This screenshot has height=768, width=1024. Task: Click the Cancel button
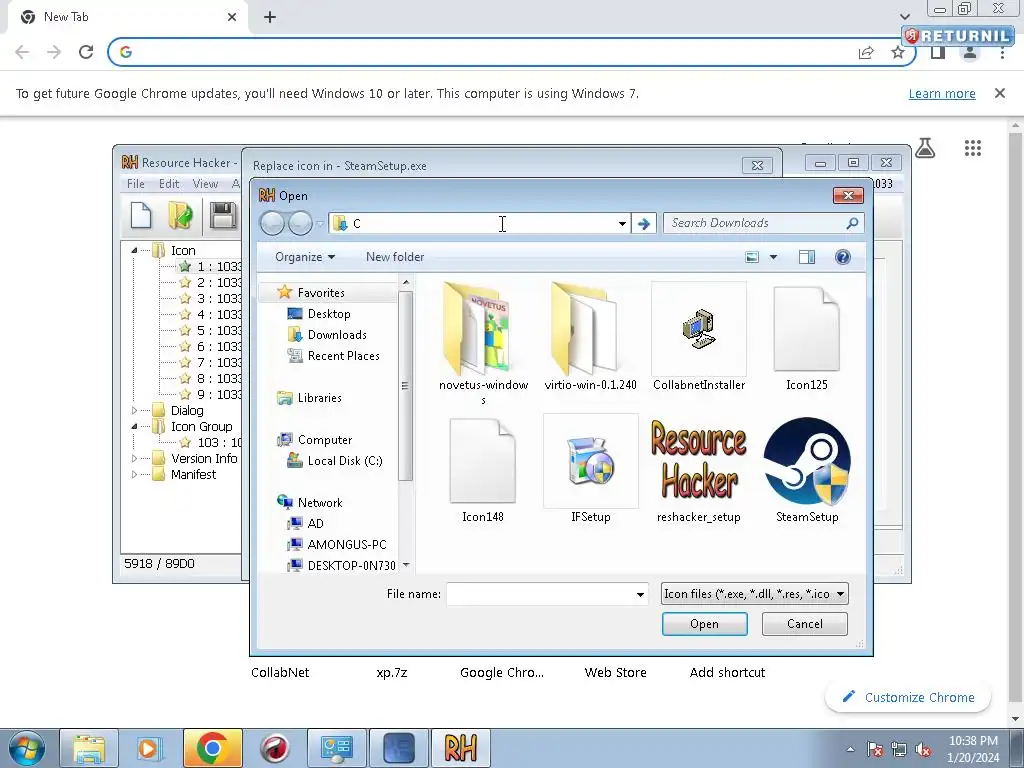(x=805, y=624)
